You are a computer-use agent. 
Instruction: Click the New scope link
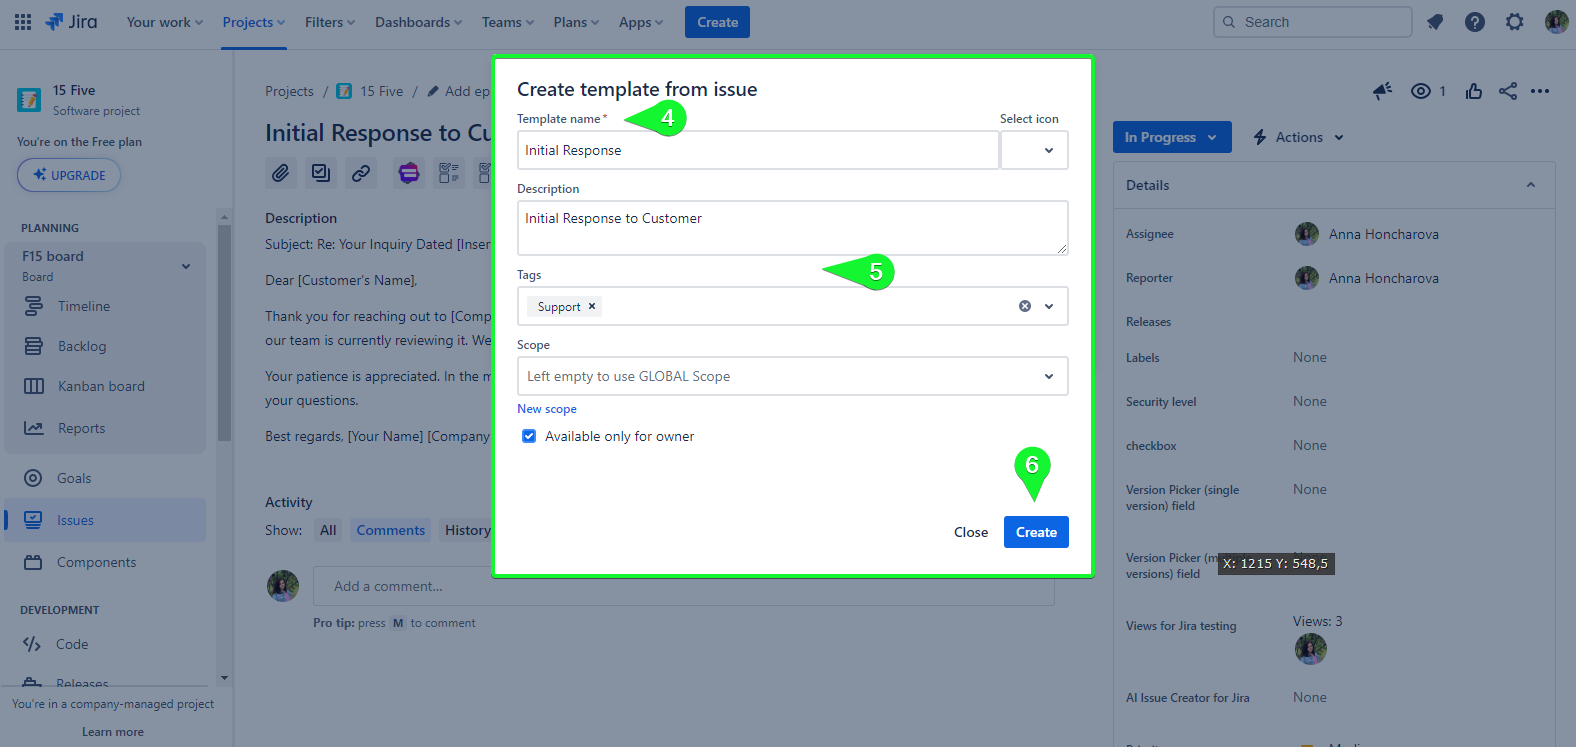tap(546, 409)
